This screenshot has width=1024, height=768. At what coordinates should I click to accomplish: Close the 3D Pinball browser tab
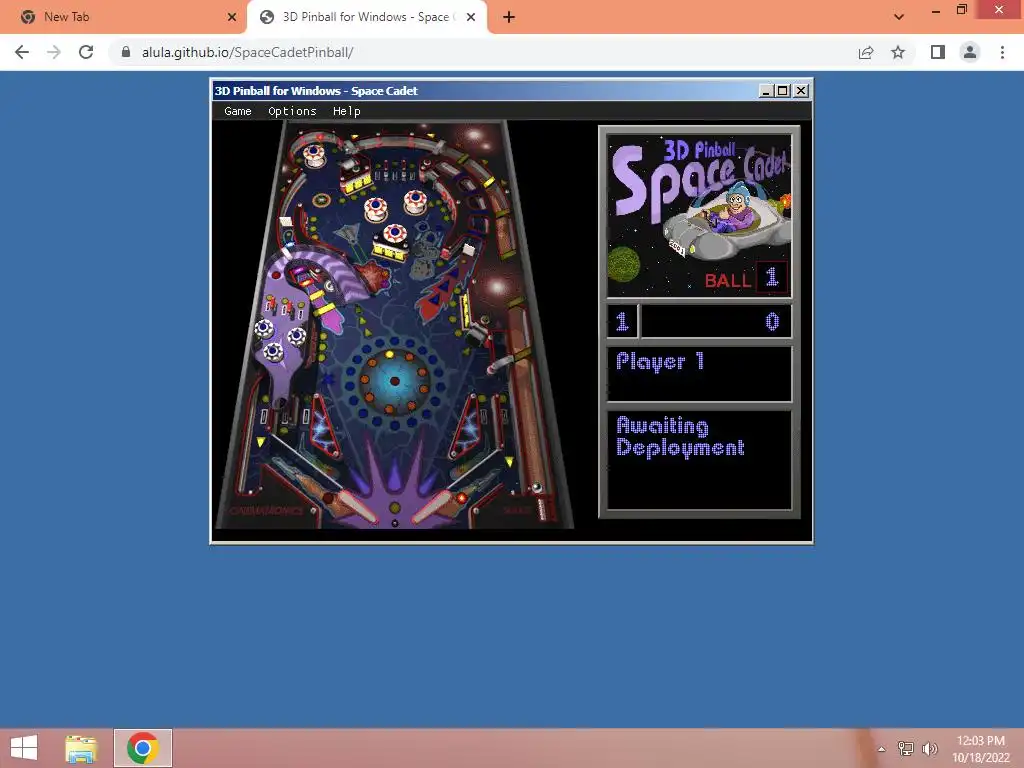pos(471,17)
